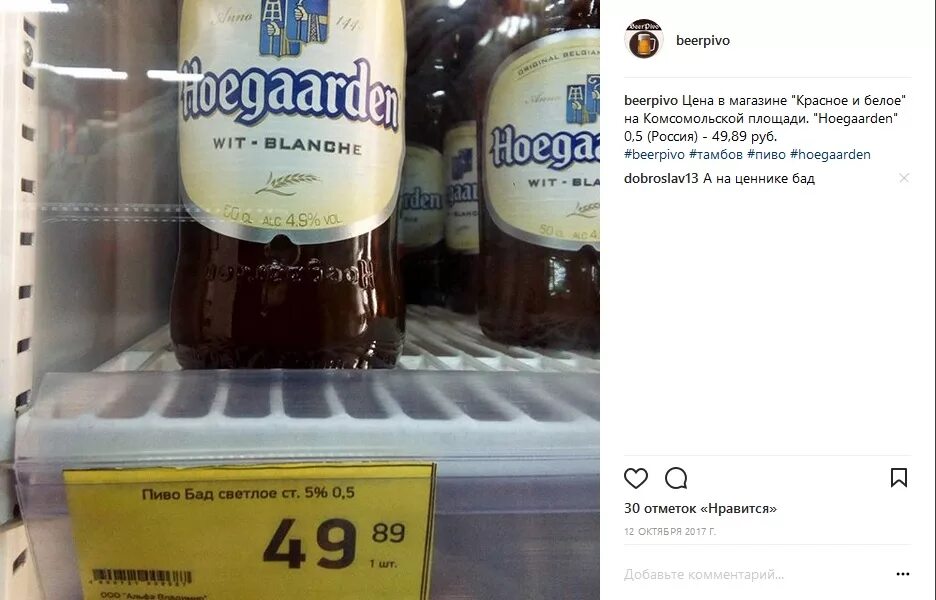The image size is (936, 600).
Task: Open dobroslav13 commenter profile
Action: (661, 178)
